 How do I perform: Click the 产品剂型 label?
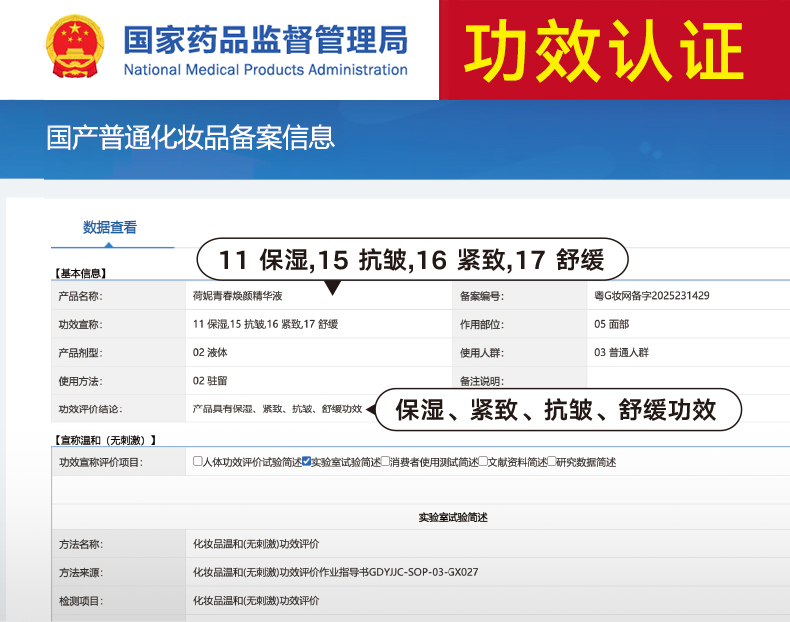81,353
